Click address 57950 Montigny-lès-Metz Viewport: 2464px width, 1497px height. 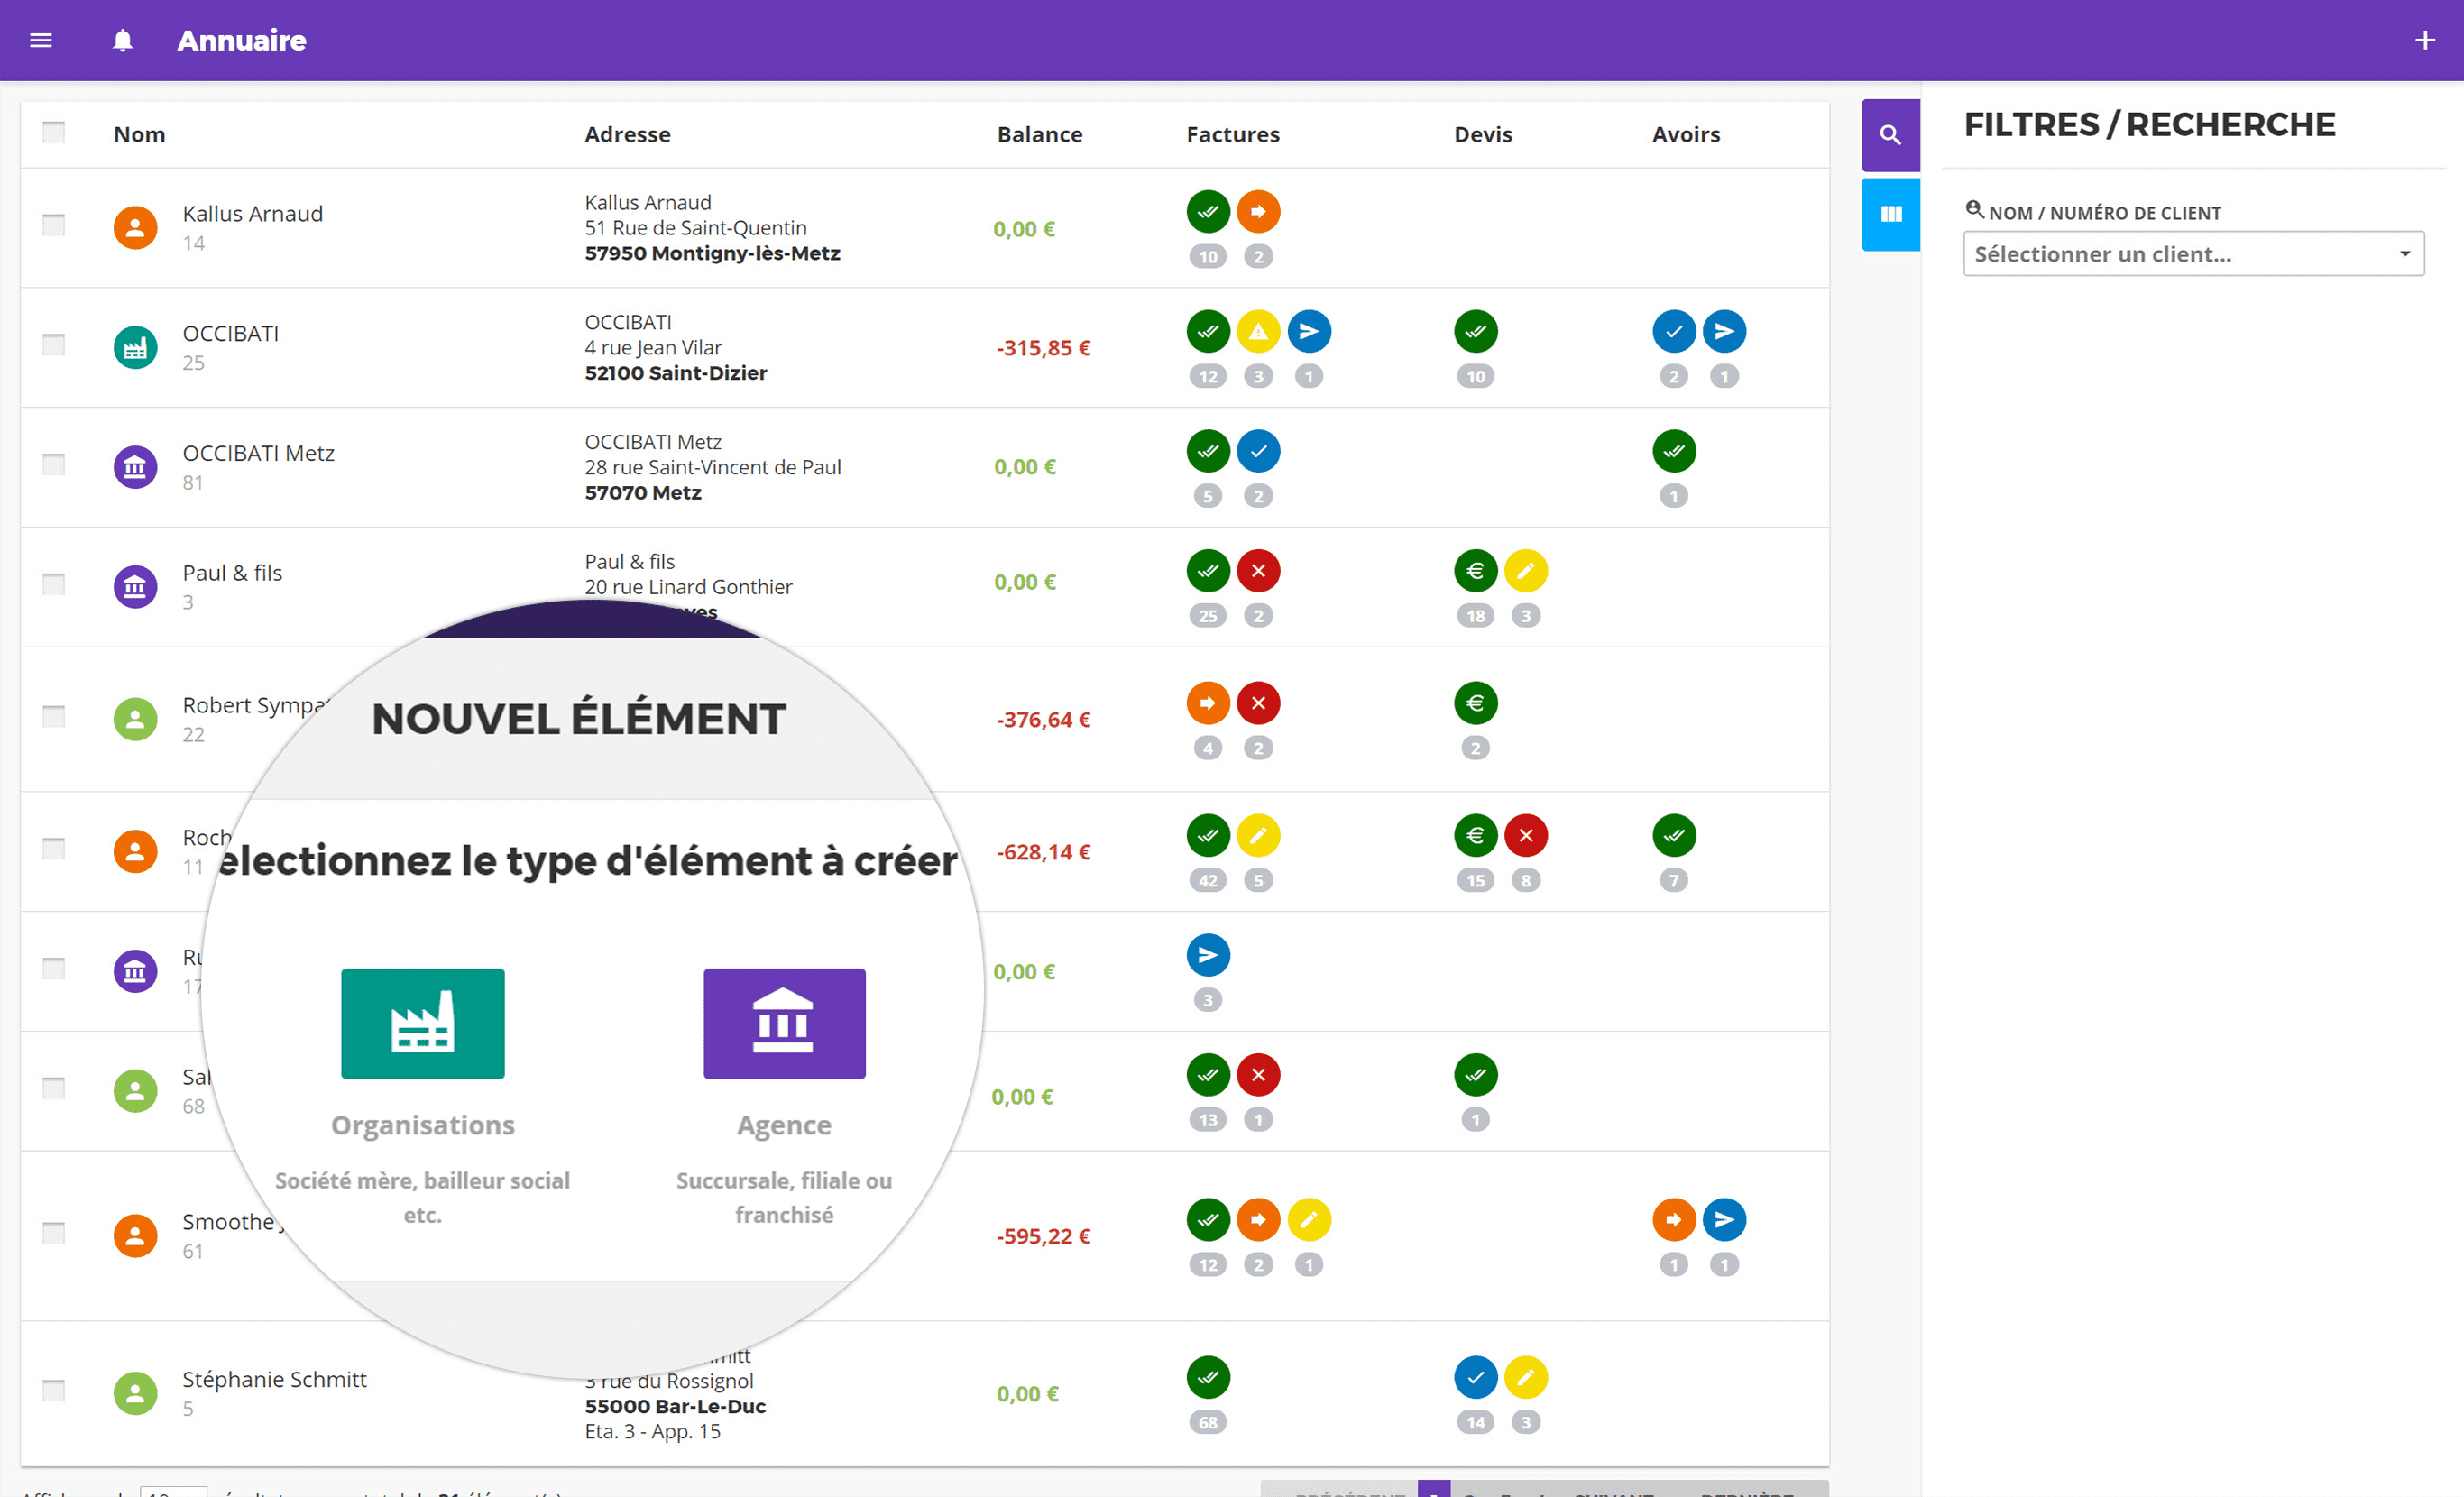712,254
